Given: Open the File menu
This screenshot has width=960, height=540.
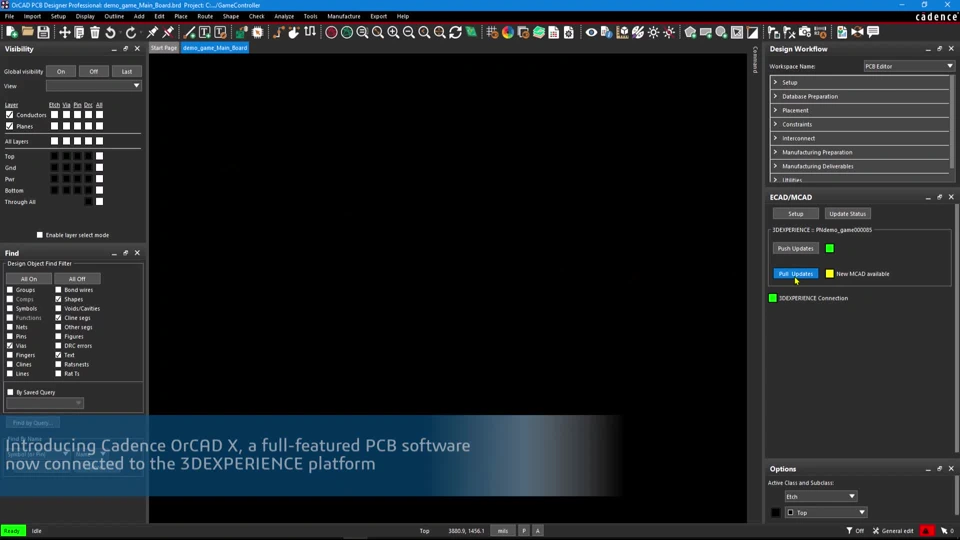Looking at the screenshot, I should click(9, 17).
